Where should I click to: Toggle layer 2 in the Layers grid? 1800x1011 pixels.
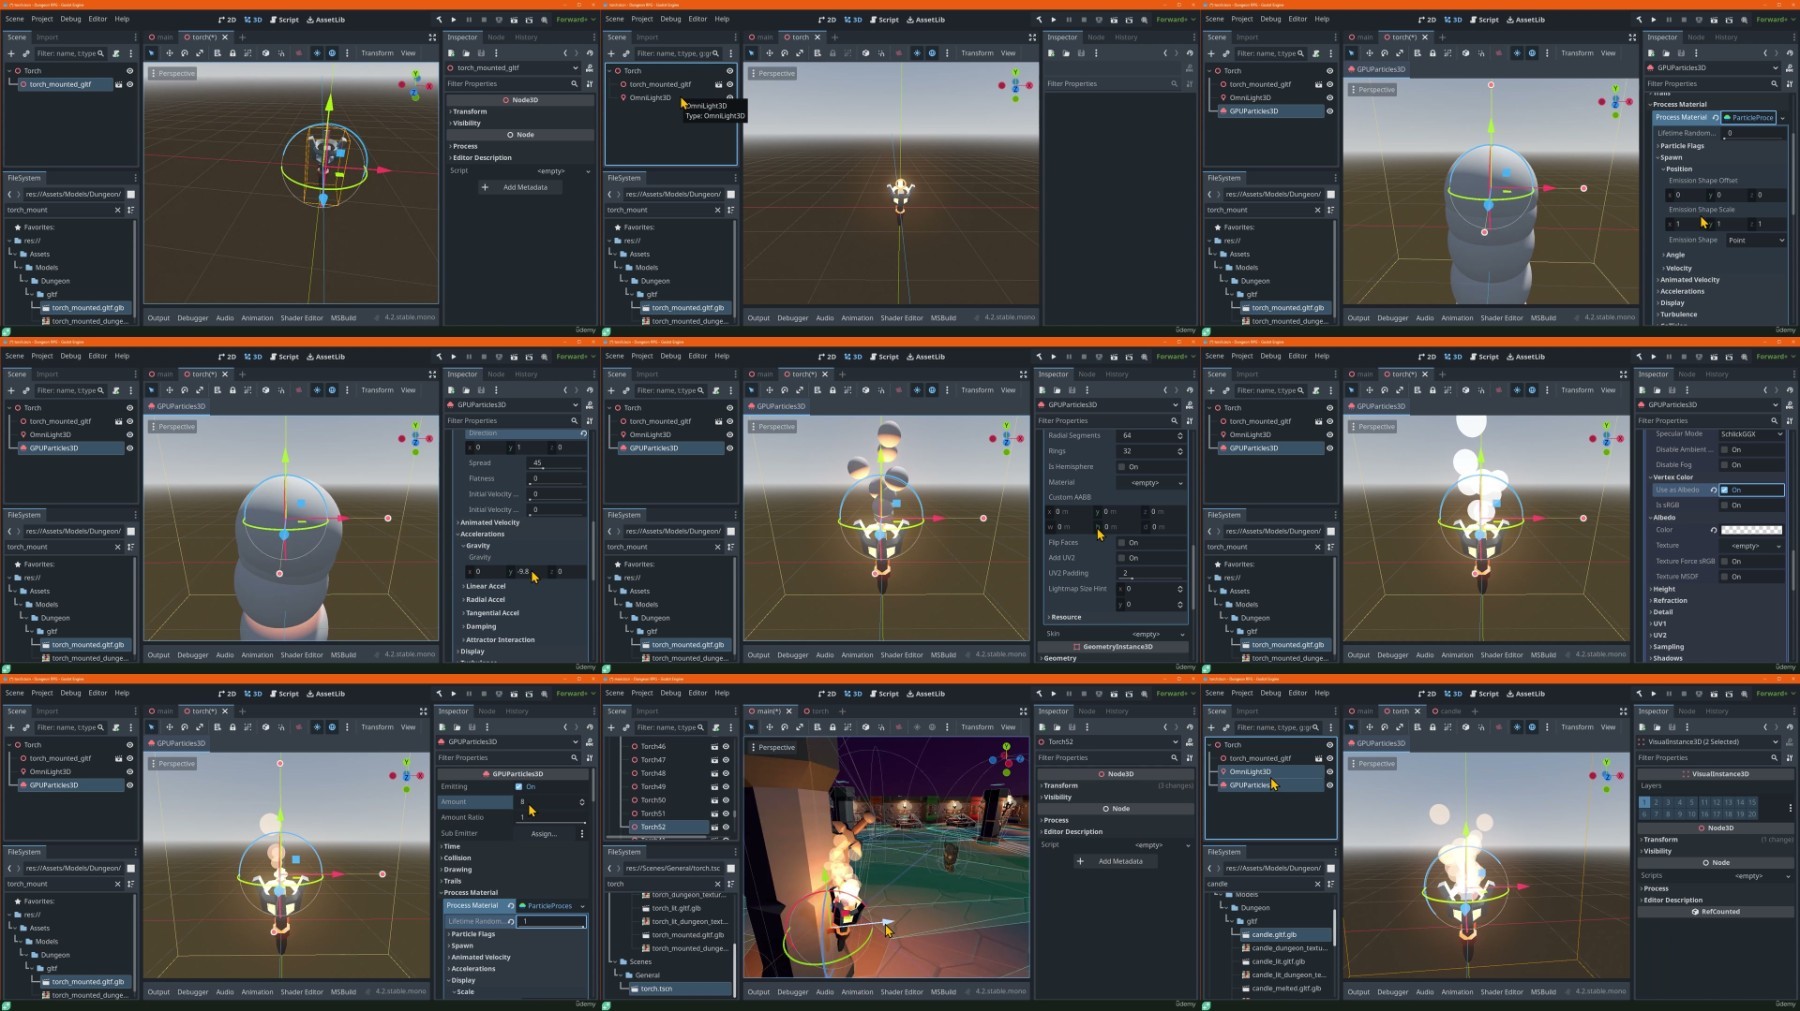point(1656,802)
